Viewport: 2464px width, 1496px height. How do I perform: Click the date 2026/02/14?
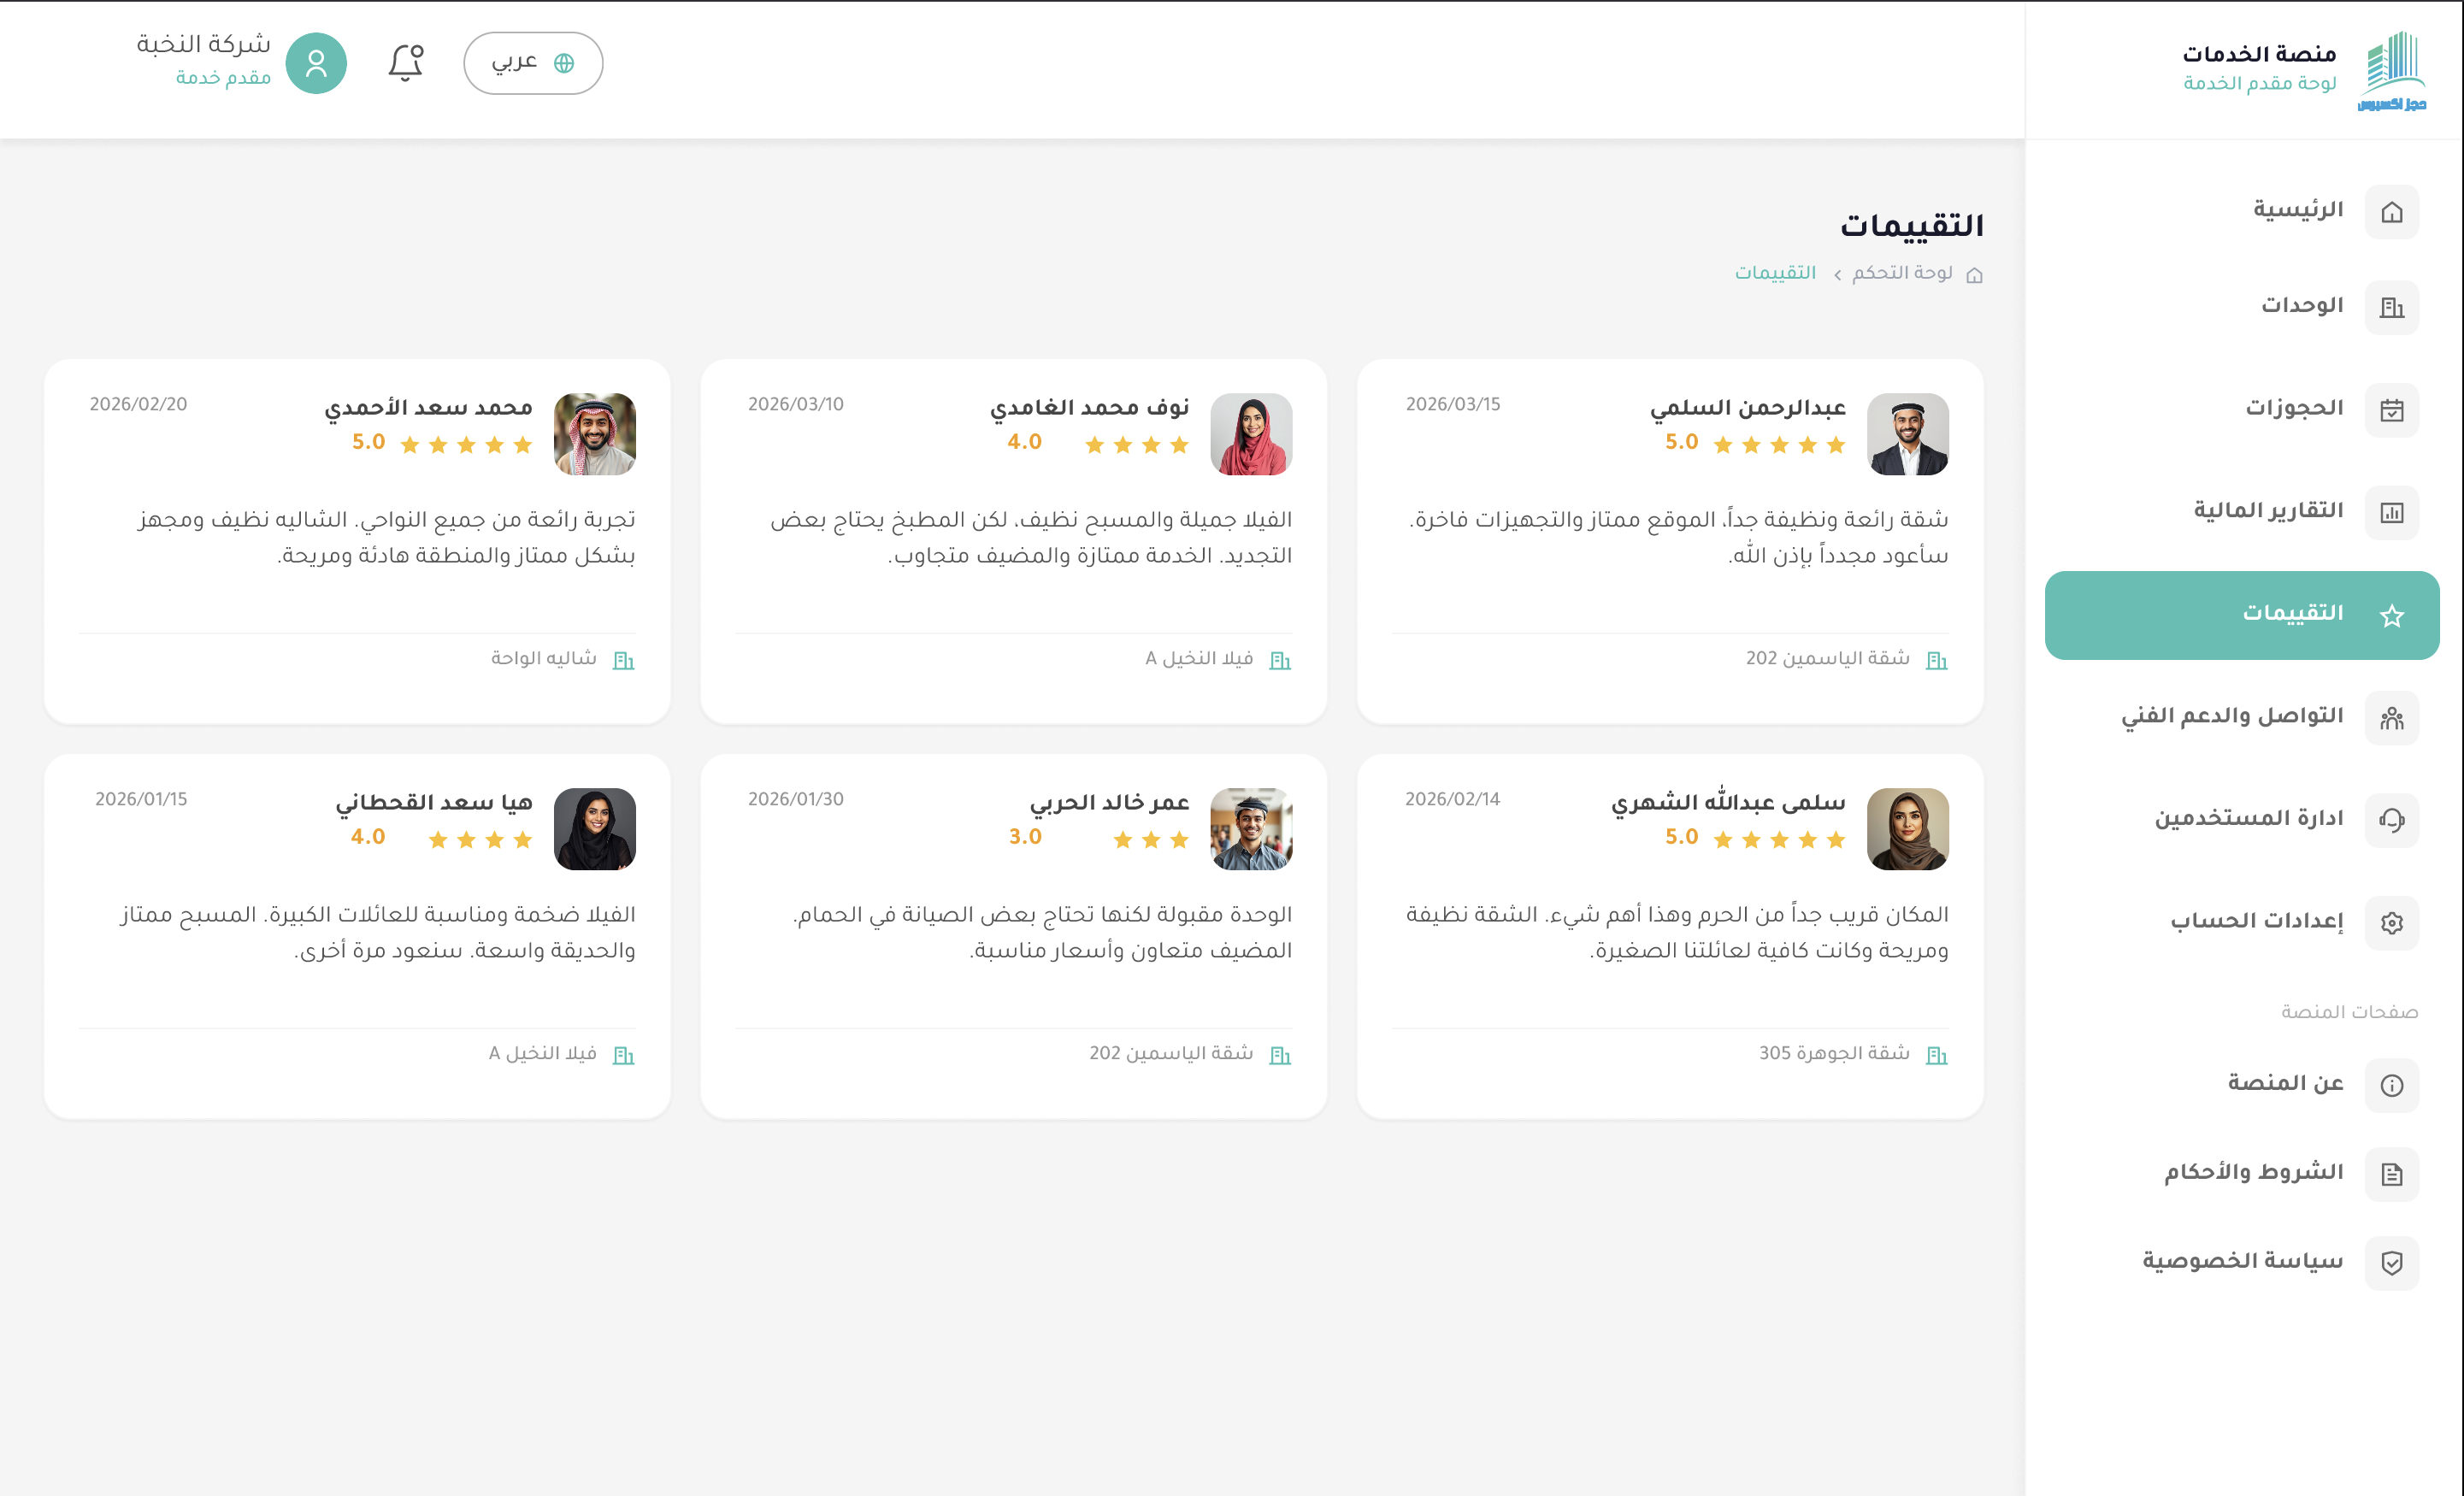[1453, 800]
